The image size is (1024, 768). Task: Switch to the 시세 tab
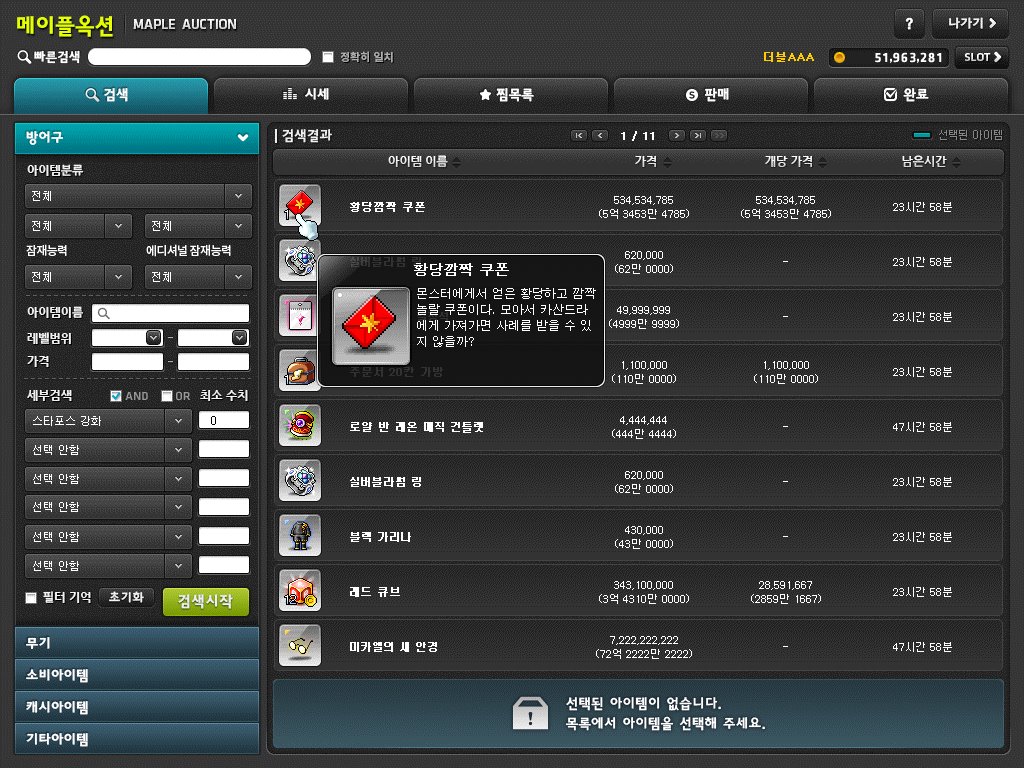[x=311, y=95]
